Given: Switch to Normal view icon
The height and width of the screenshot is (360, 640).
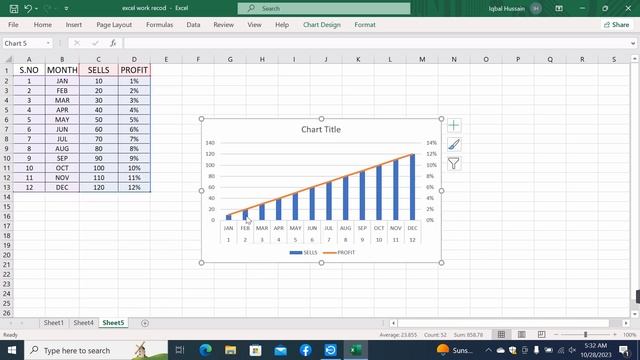Looking at the screenshot, I should click(501, 335).
